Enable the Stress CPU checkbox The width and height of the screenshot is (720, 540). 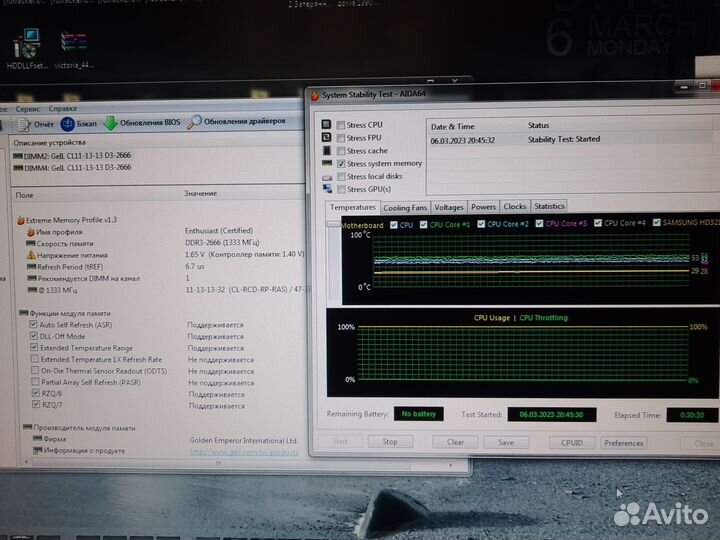(342, 125)
